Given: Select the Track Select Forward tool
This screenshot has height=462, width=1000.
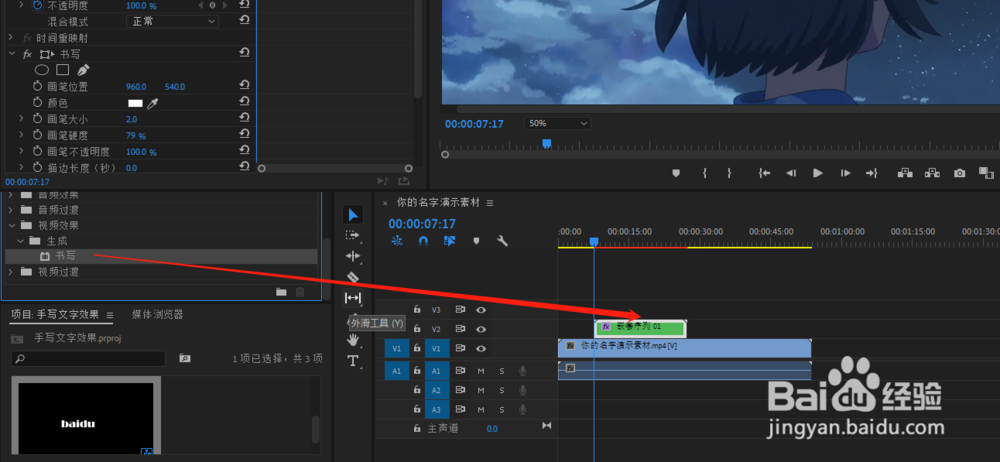Looking at the screenshot, I should pos(352,235).
